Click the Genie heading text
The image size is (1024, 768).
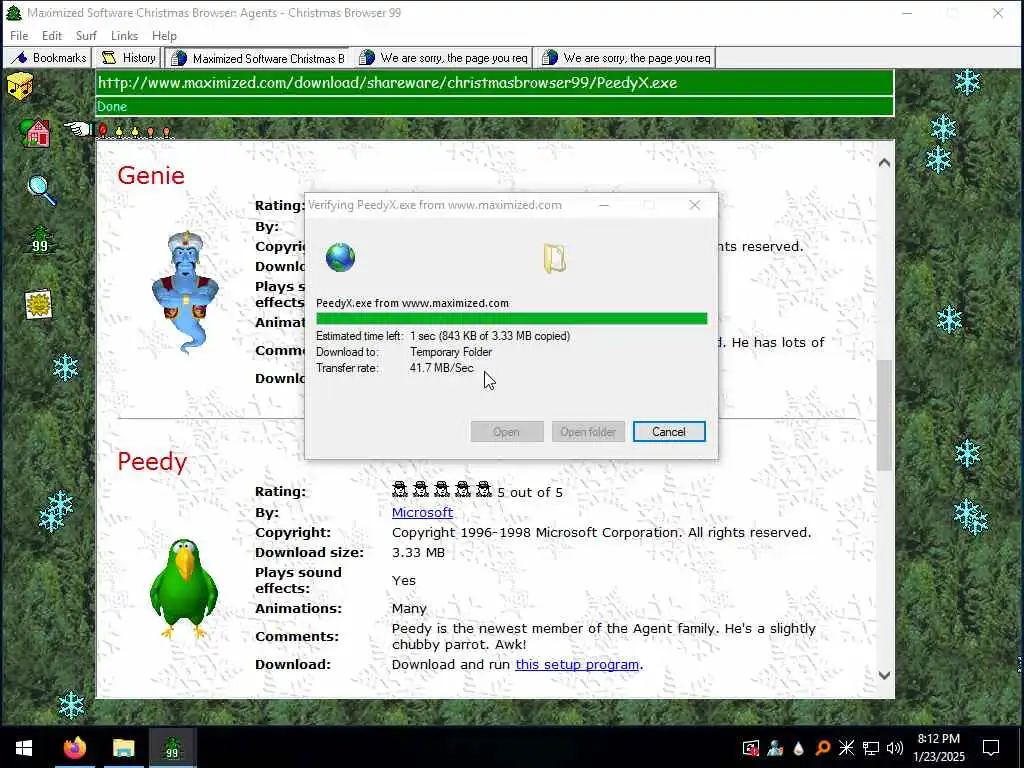click(151, 175)
